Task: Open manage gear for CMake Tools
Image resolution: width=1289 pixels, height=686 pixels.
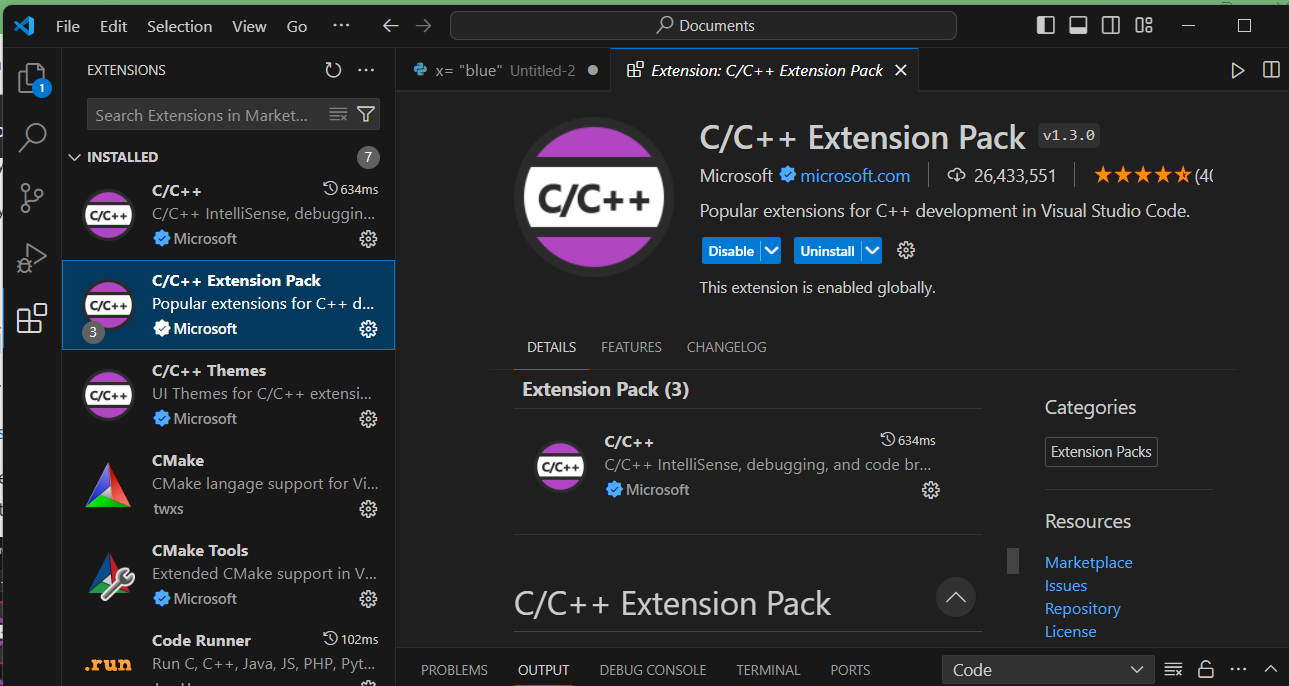Action: [368, 598]
